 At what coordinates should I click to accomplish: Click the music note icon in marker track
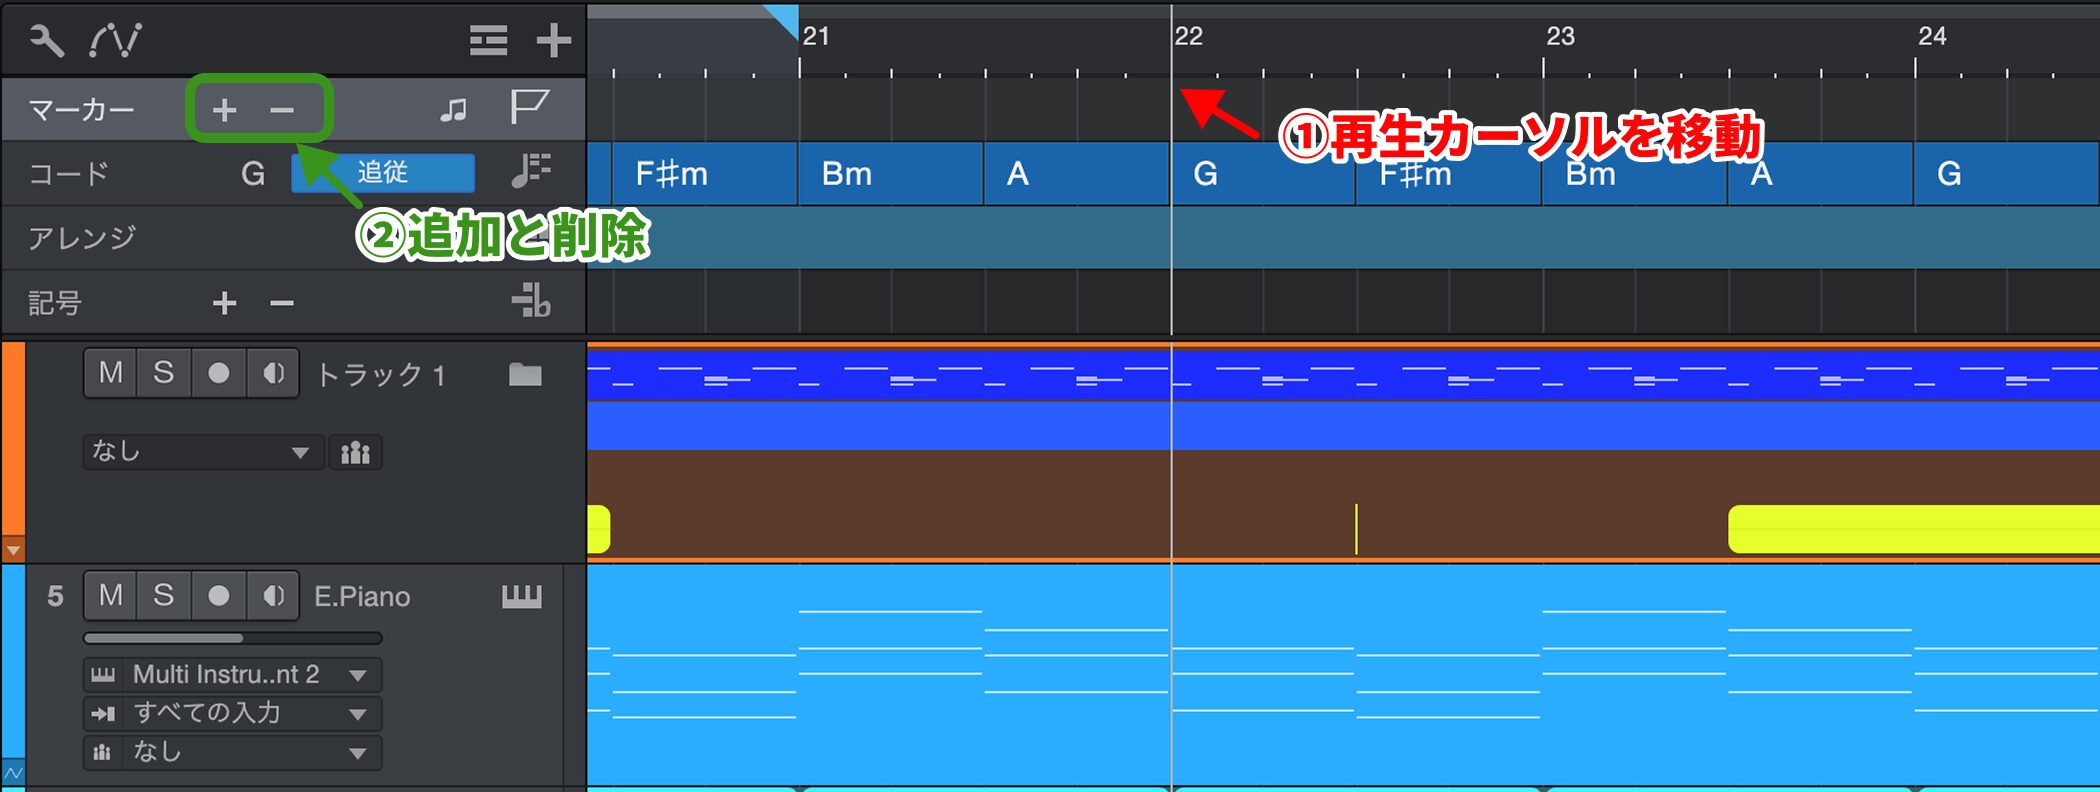pyautogui.click(x=454, y=109)
